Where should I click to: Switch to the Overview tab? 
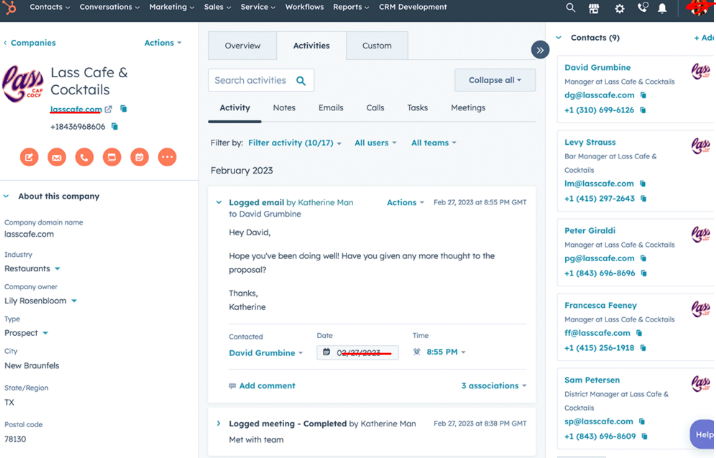242,46
